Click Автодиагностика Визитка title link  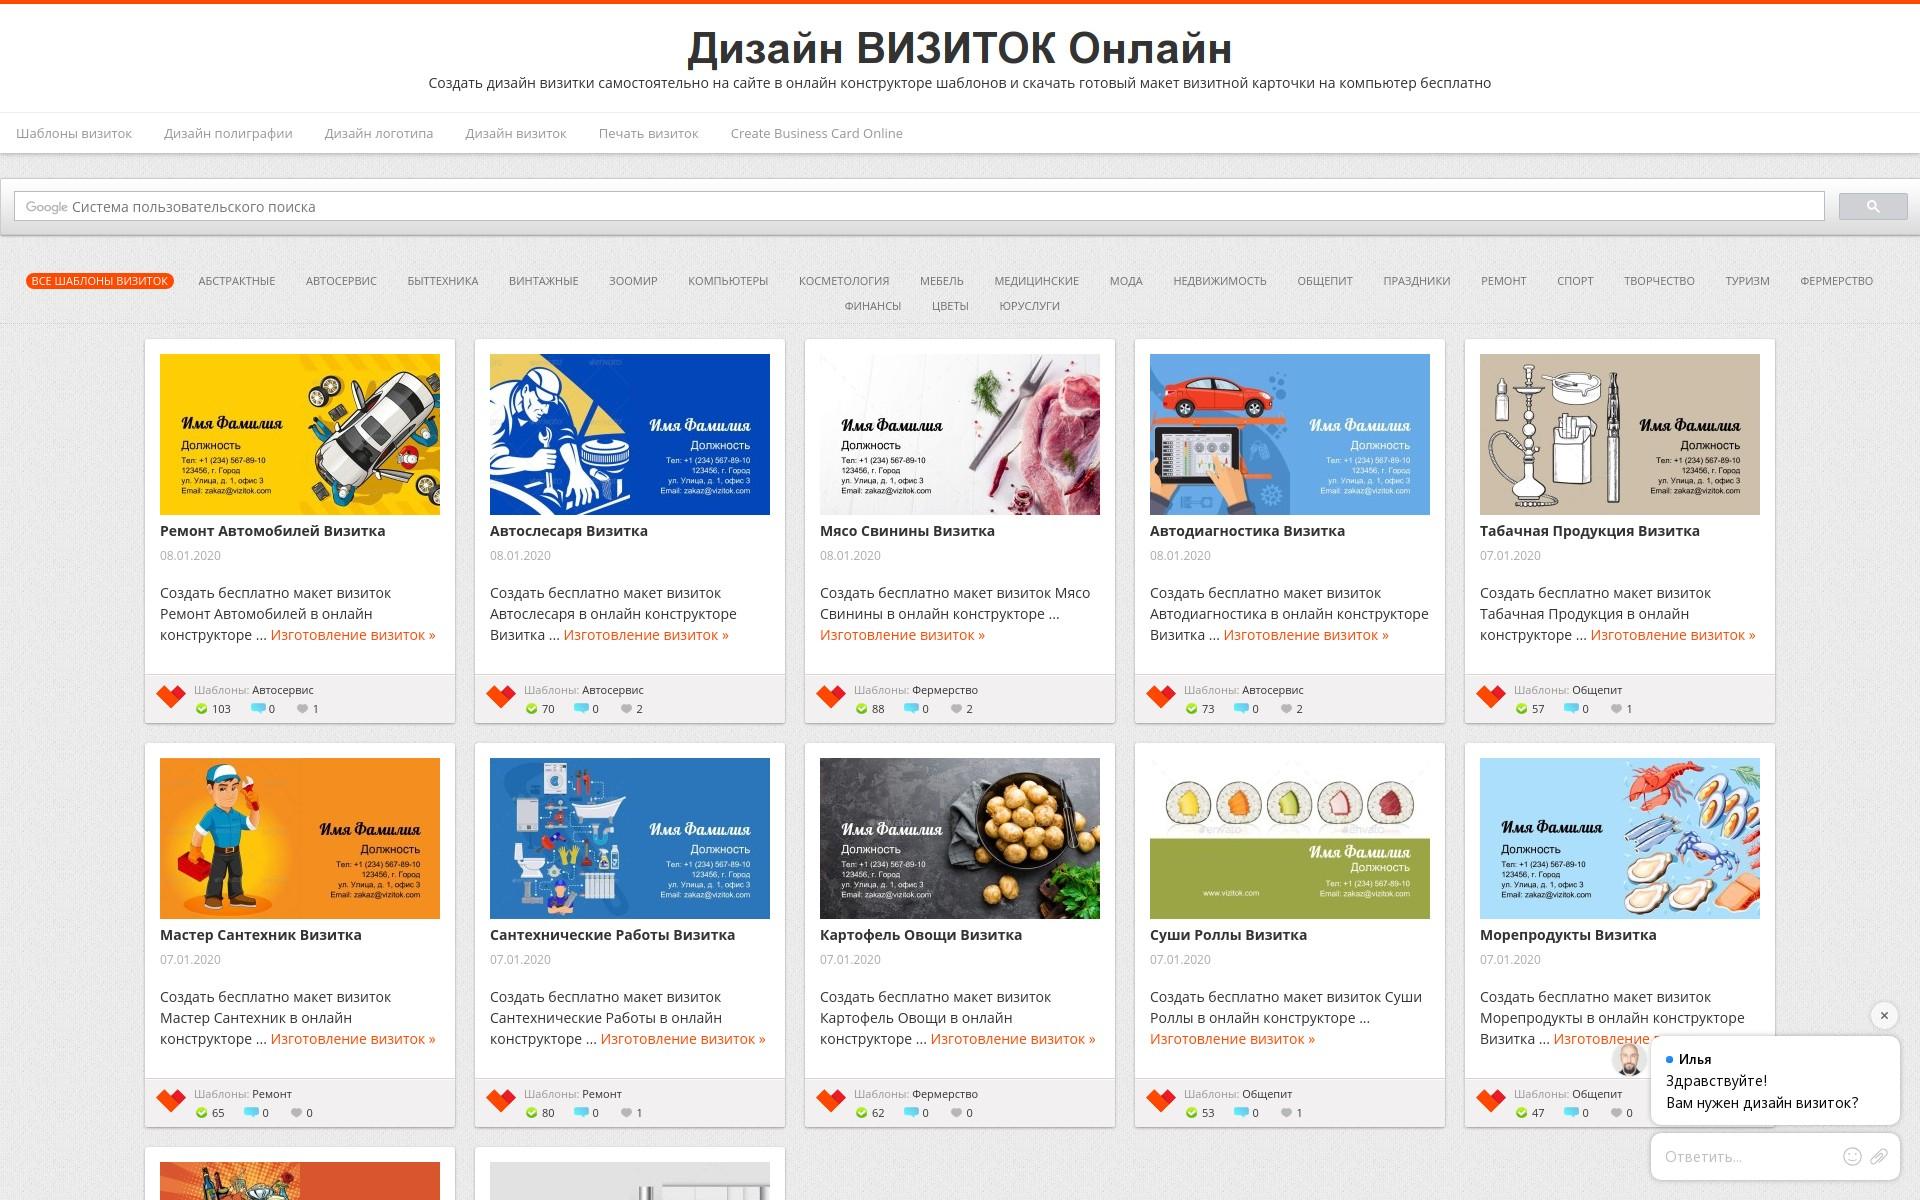pyautogui.click(x=1247, y=531)
